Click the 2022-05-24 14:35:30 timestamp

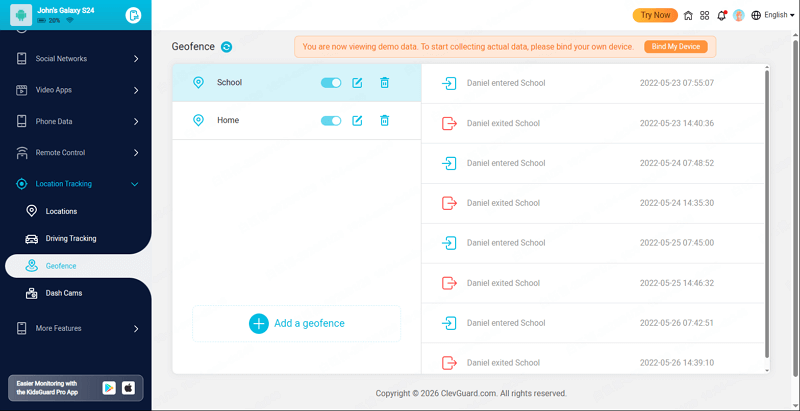677,203
